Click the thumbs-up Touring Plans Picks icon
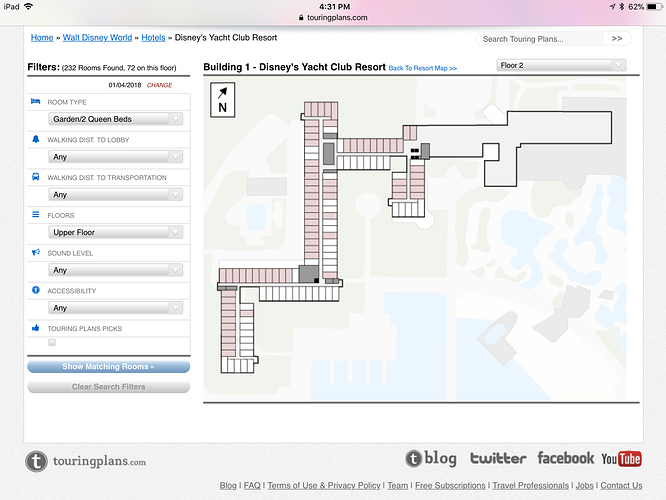Screen dimensions: 666x500 click(36, 328)
